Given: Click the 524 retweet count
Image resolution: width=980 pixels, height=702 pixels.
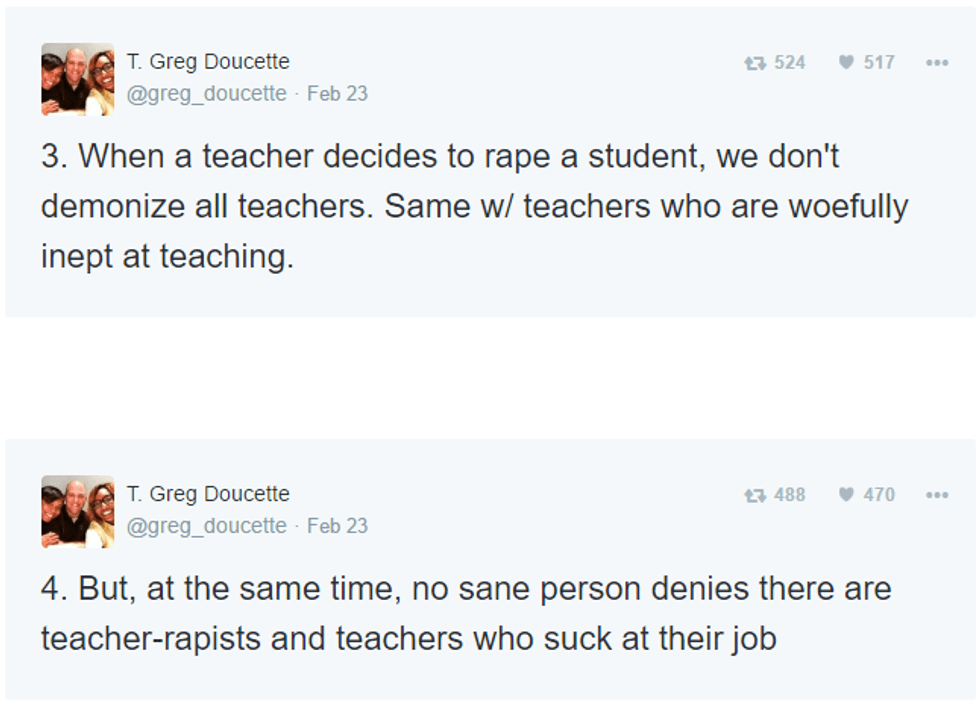Looking at the screenshot, I should [x=789, y=63].
